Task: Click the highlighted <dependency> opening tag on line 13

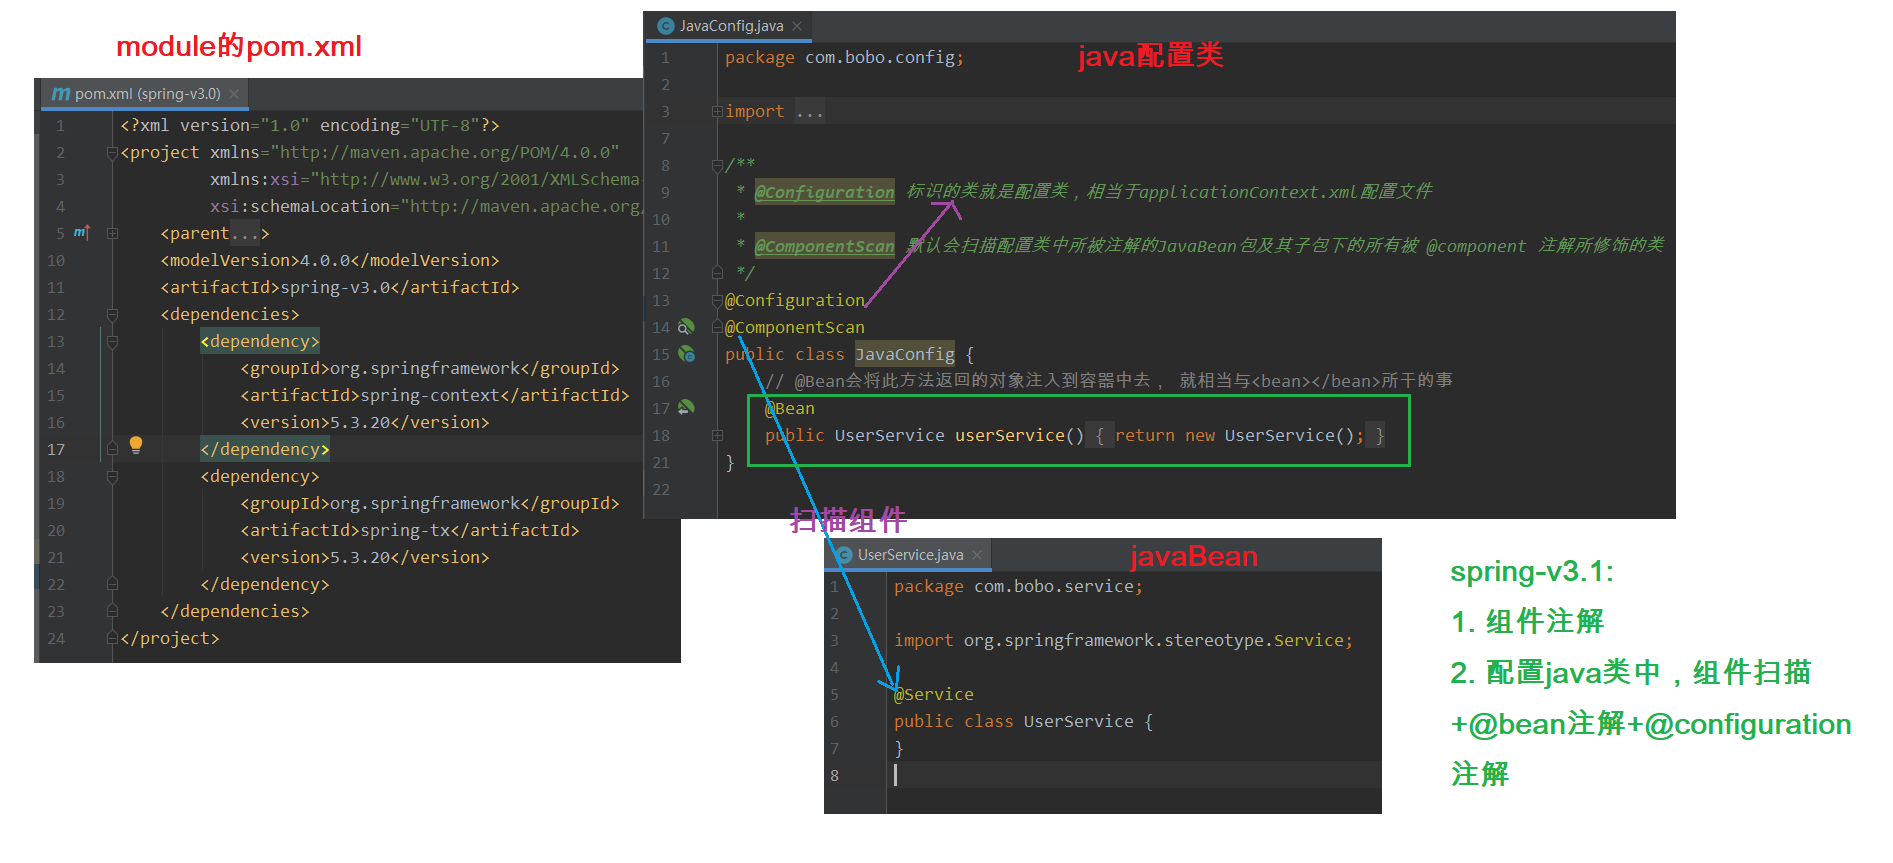Action: click(x=260, y=341)
